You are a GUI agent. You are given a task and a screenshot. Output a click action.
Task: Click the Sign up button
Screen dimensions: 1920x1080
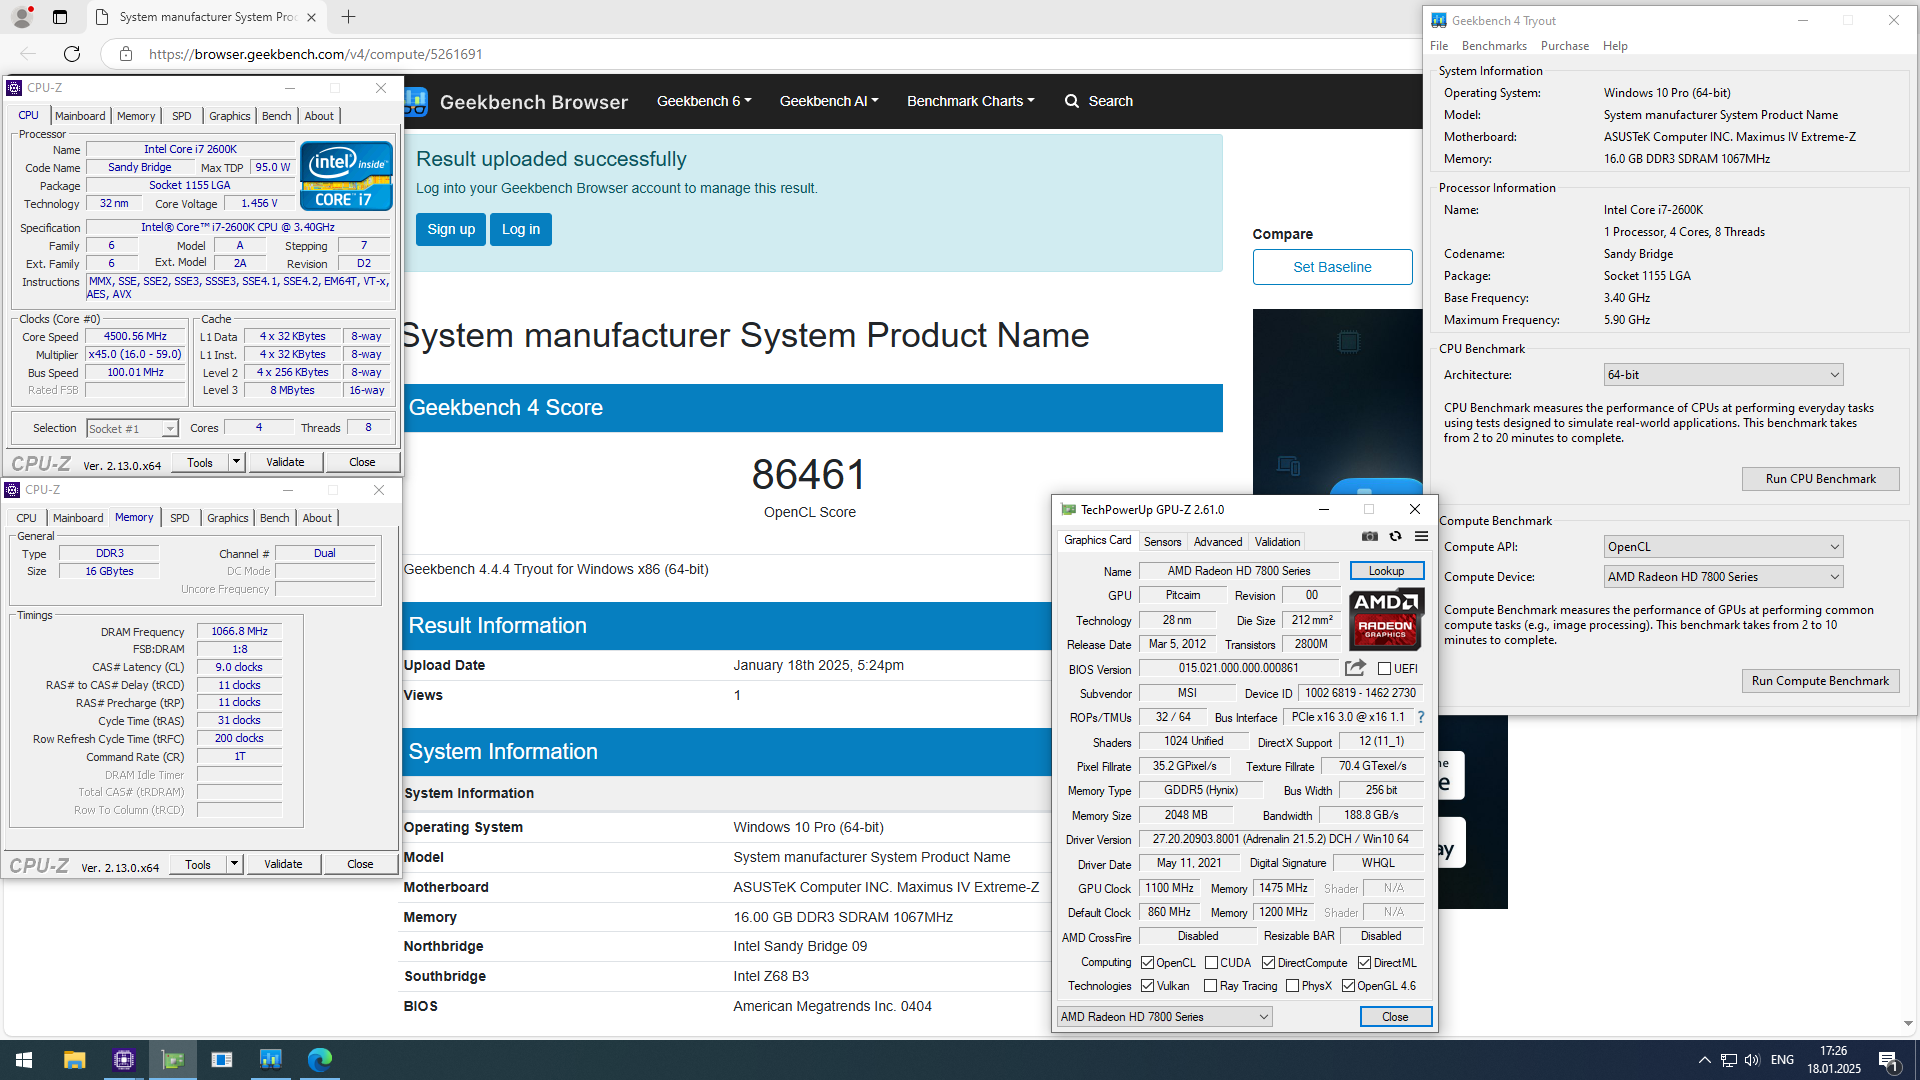coord(451,229)
